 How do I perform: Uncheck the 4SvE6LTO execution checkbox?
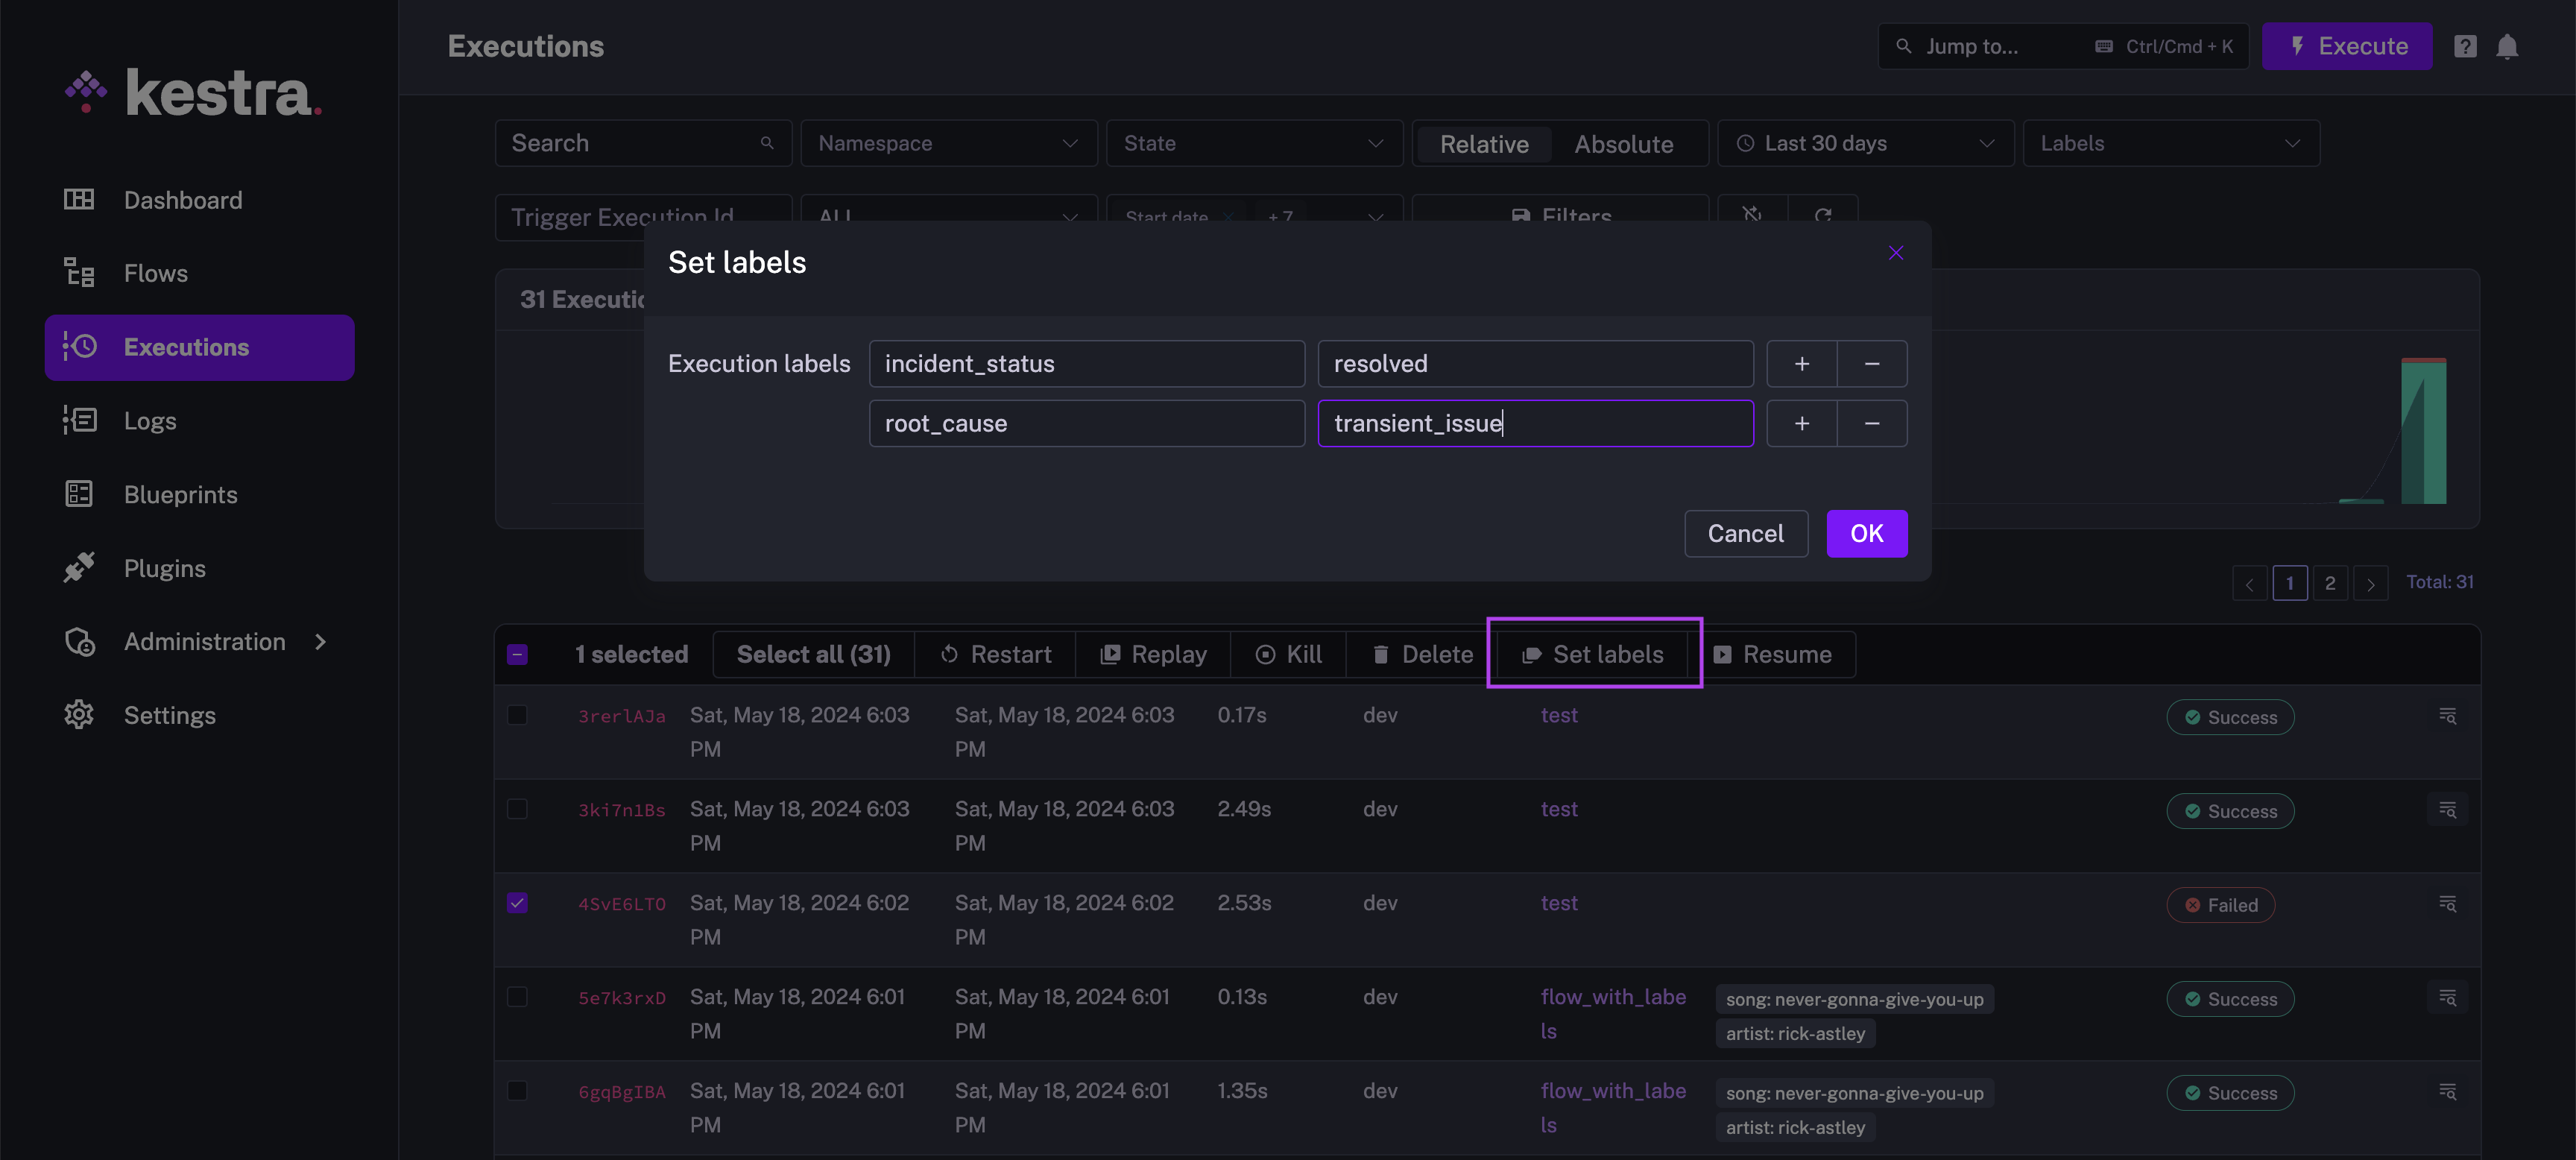pos(517,903)
